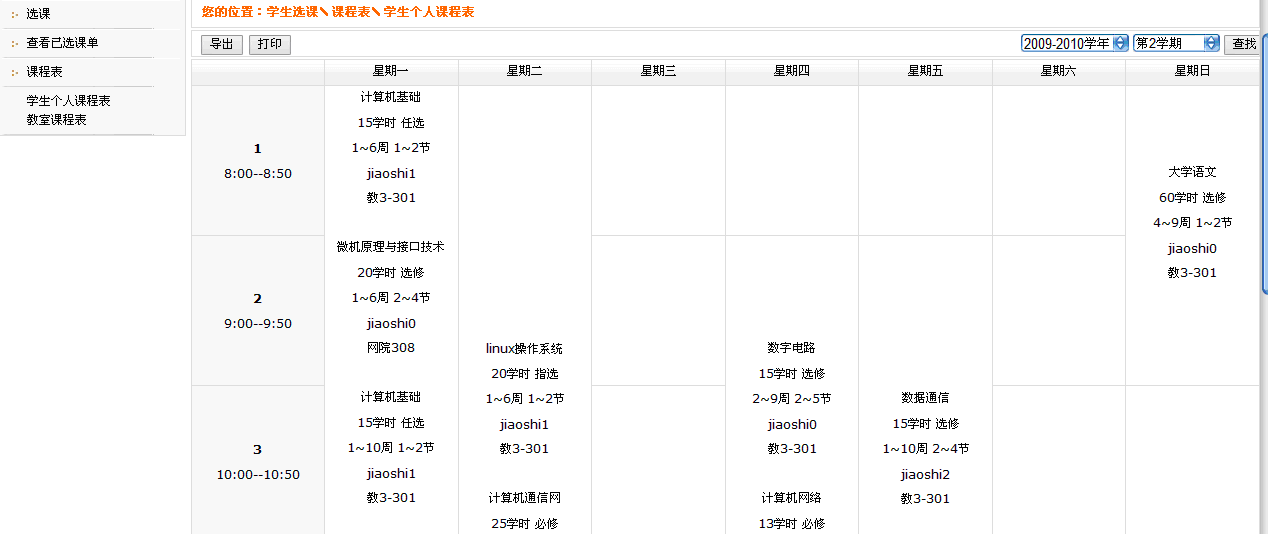The width and height of the screenshot is (1268, 534).
Task: Open 查看已选课单 in the sidebar
Action: coord(62,44)
